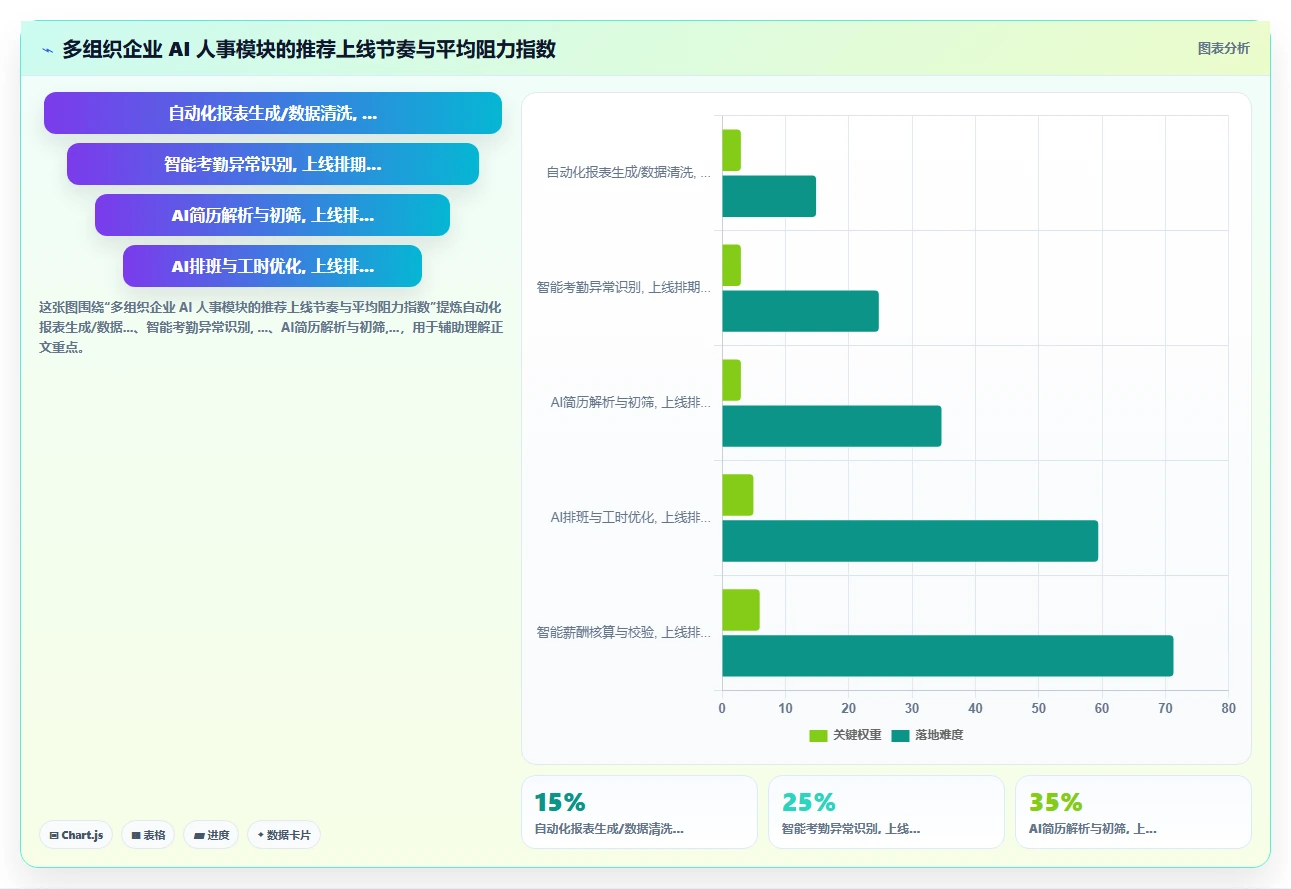The height and width of the screenshot is (889, 1291).
Task: Click x-axis tick value 40
Action: coord(975,708)
